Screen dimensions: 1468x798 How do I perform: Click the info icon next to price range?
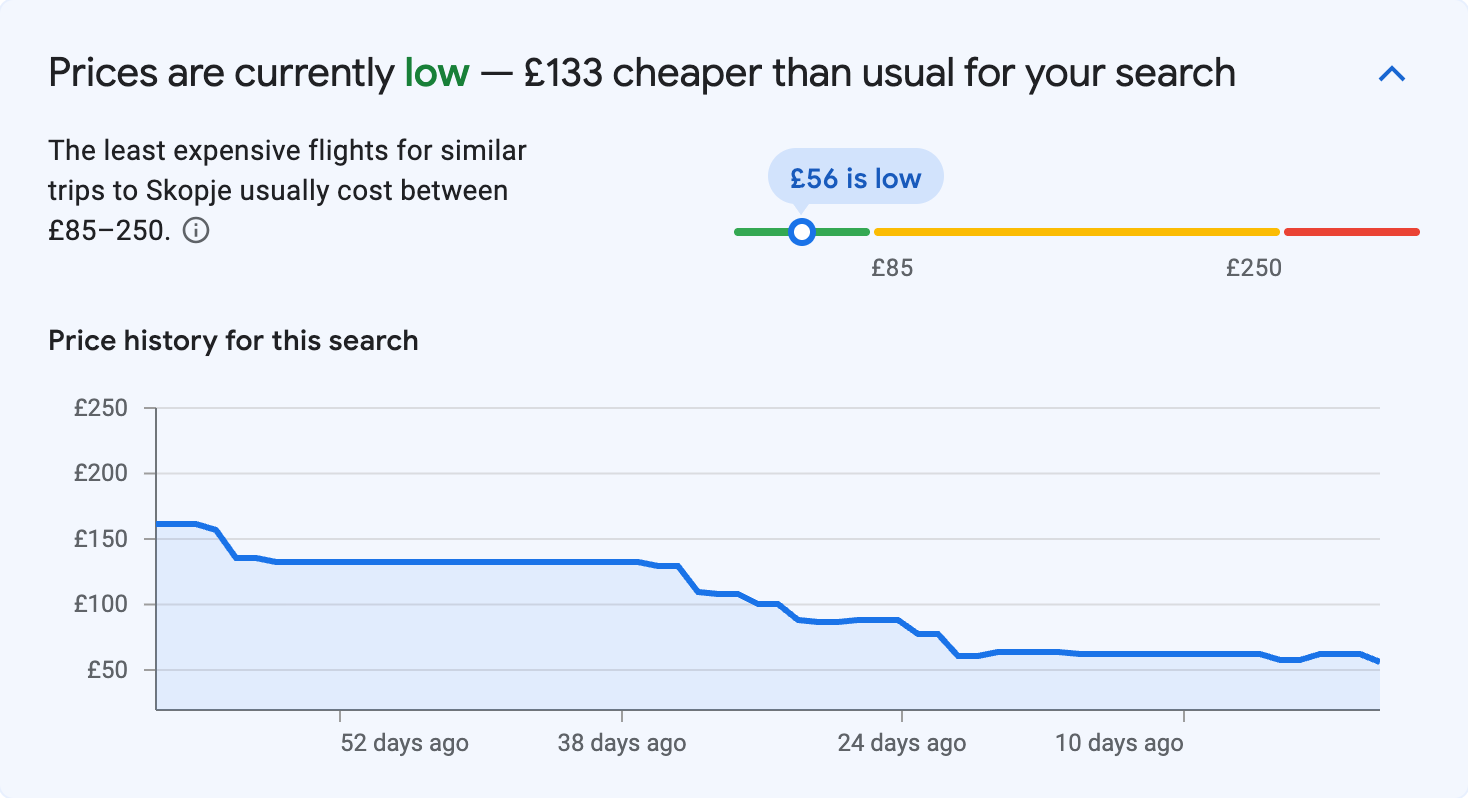point(197,230)
